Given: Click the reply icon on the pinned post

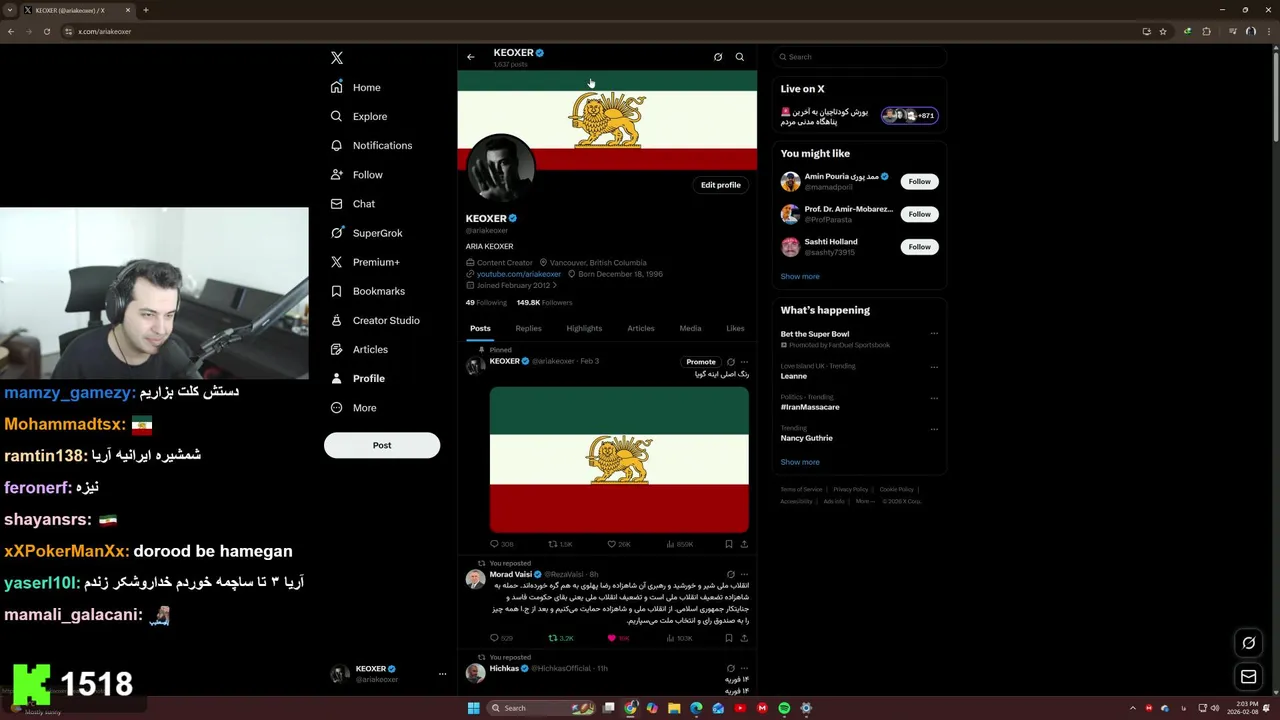Looking at the screenshot, I should 494,544.
